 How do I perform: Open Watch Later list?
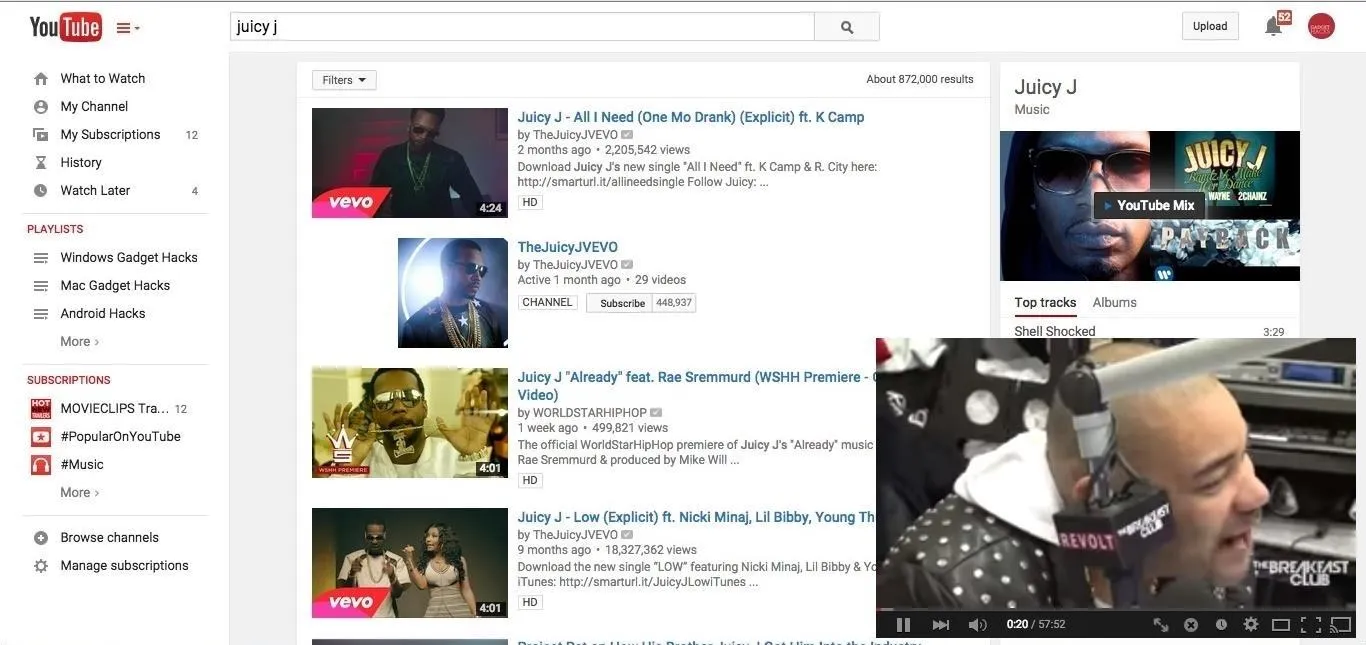pos(95,190)
